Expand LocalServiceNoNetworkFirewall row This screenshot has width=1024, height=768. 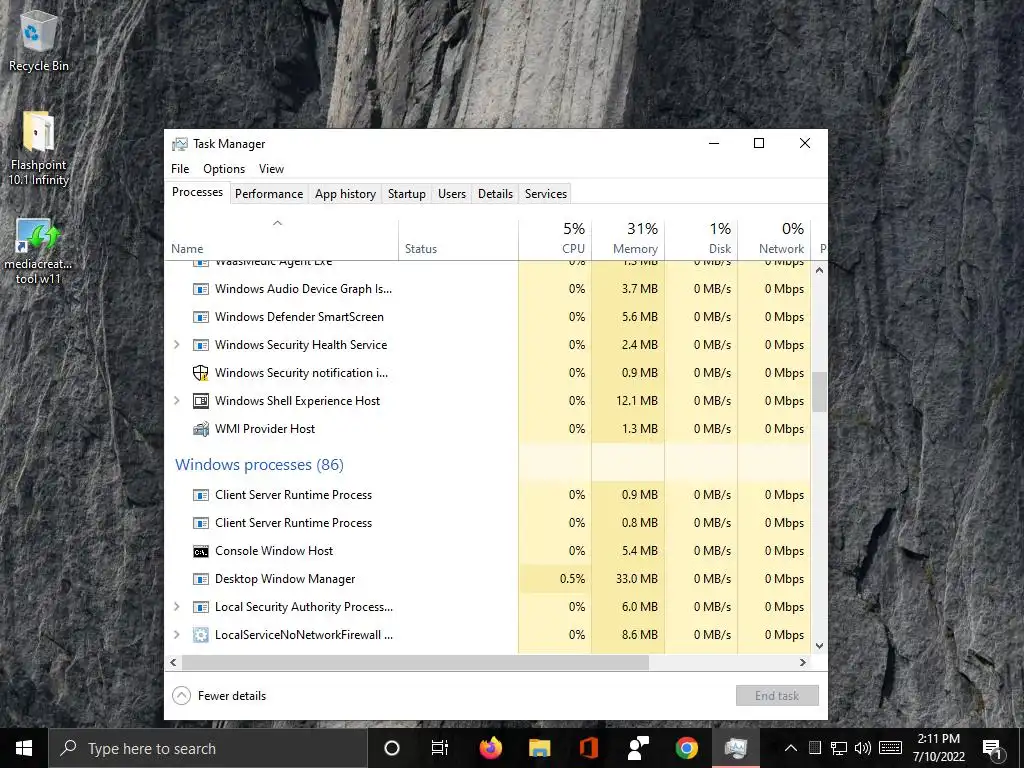pos(176,635)
